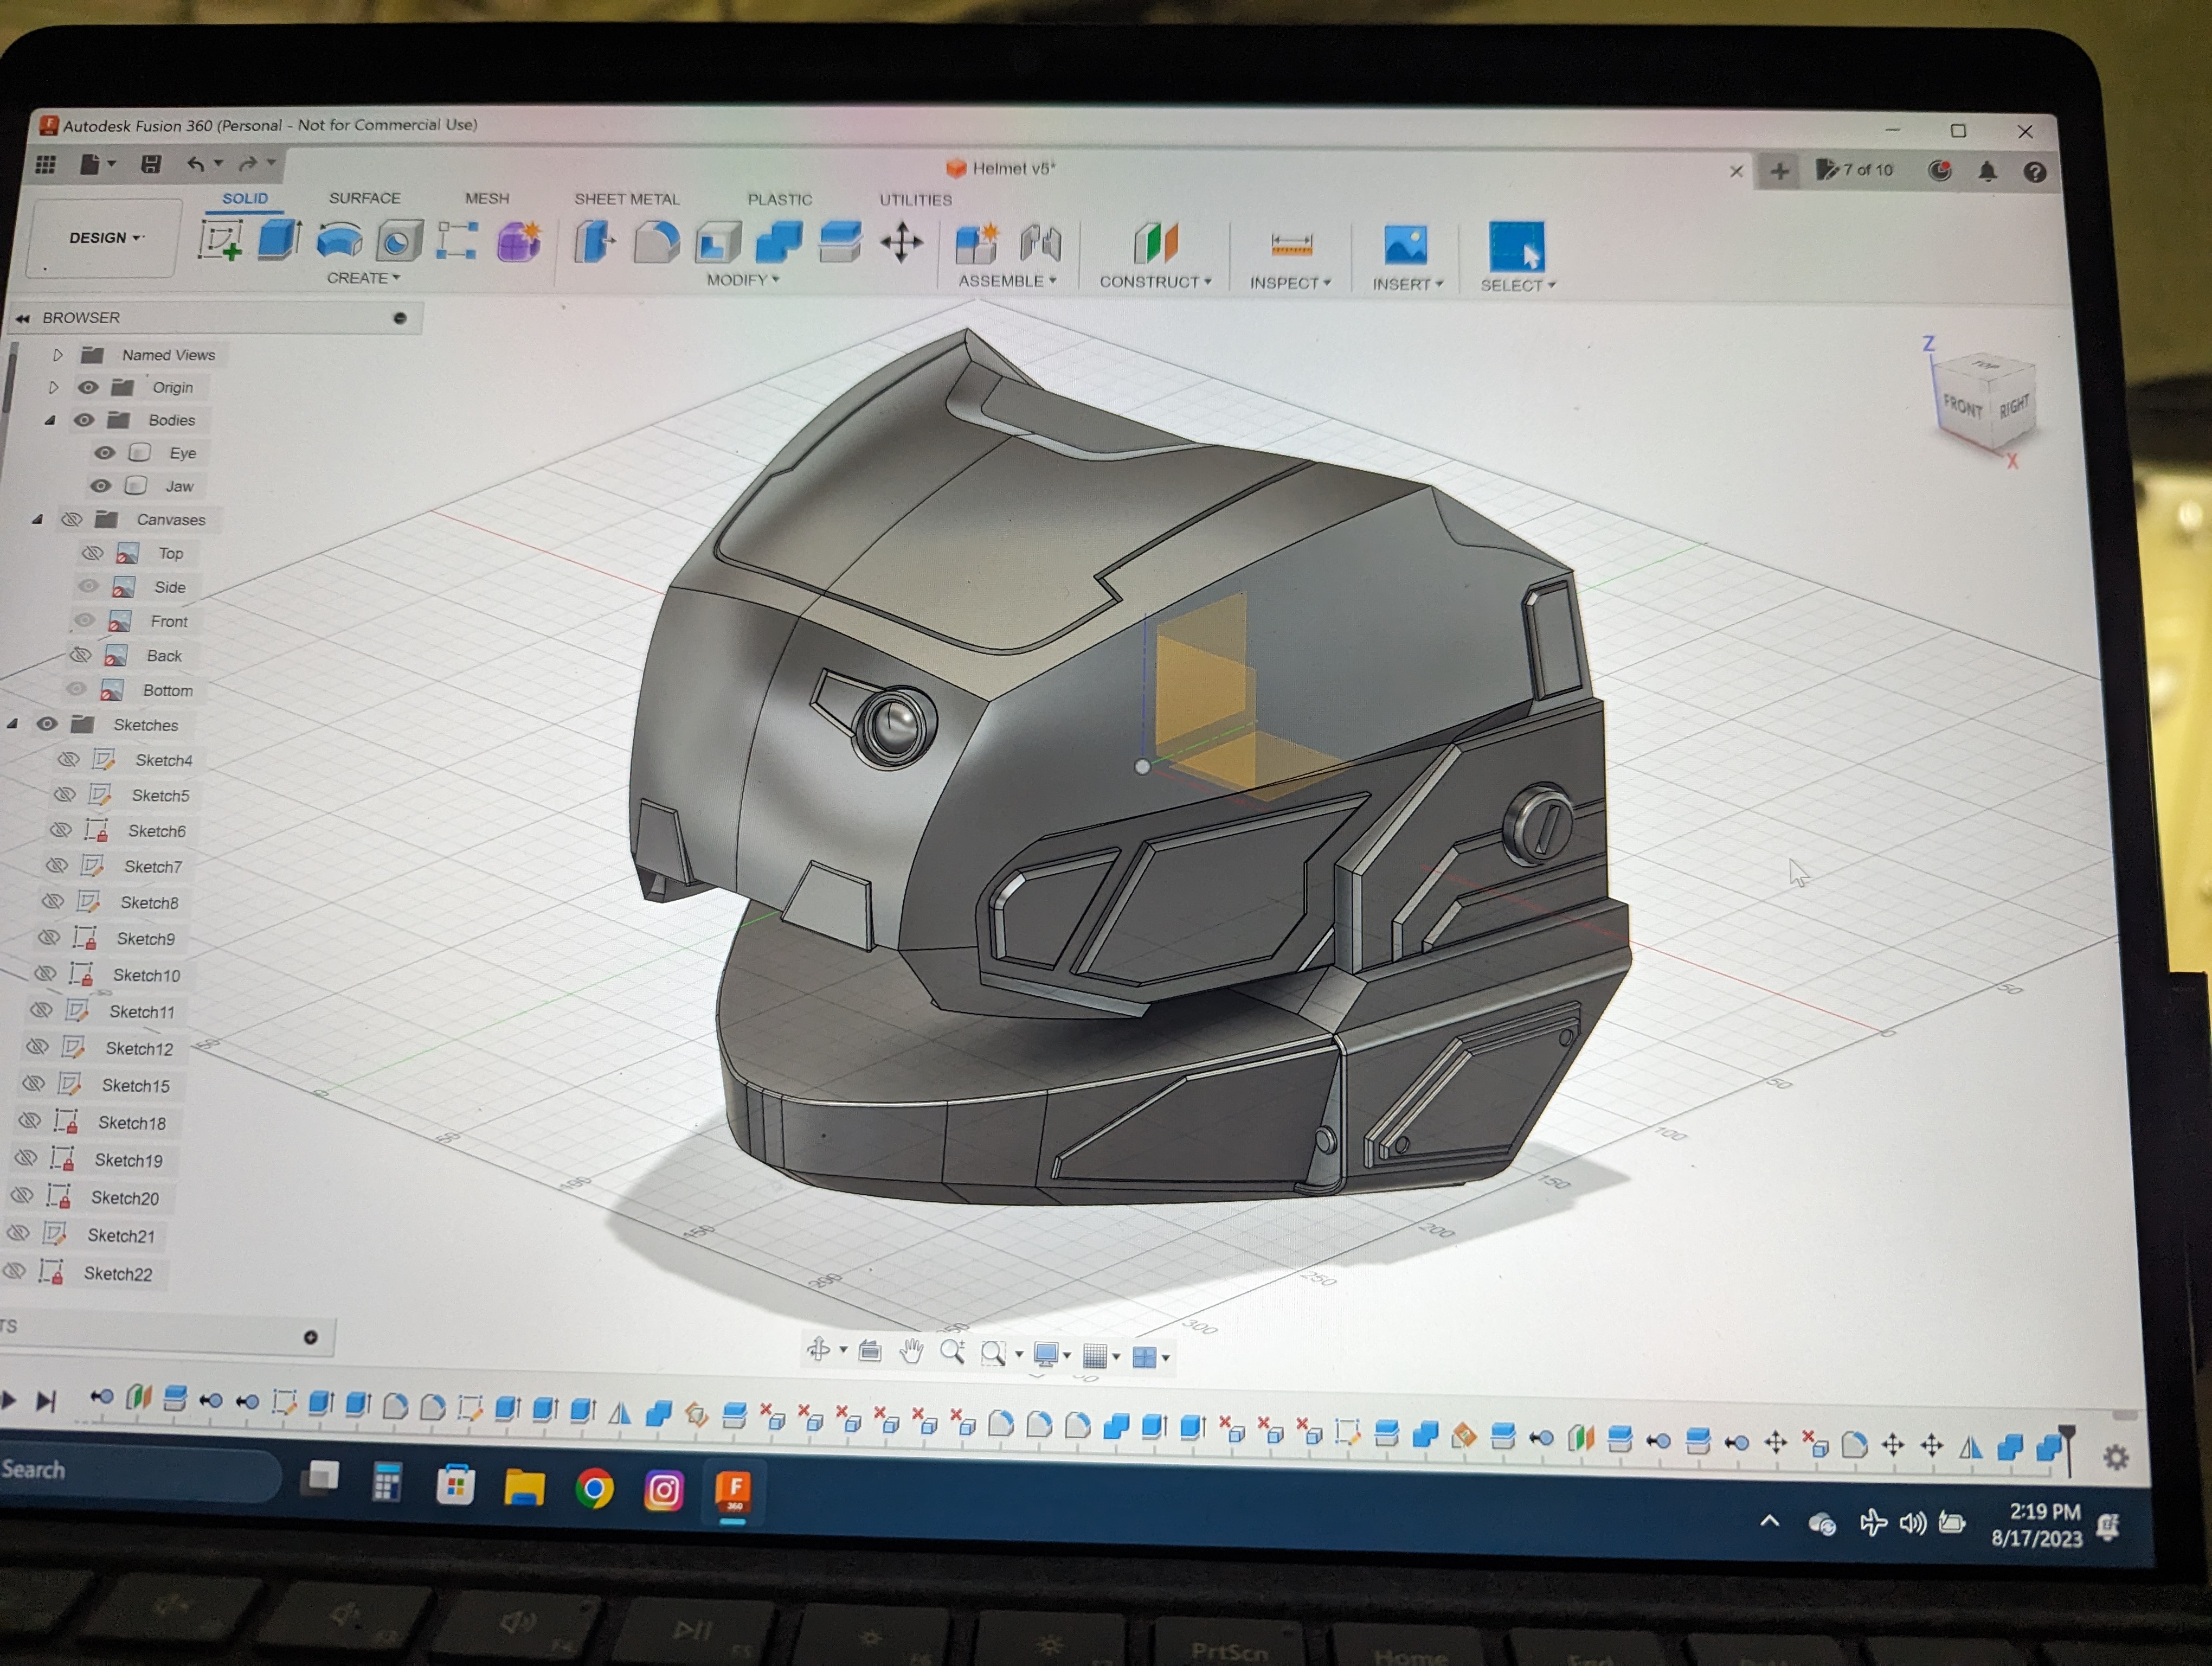Expand the Named Views folder
This screenshot has width=2212, height=1666.
click(x=57, y=355)
